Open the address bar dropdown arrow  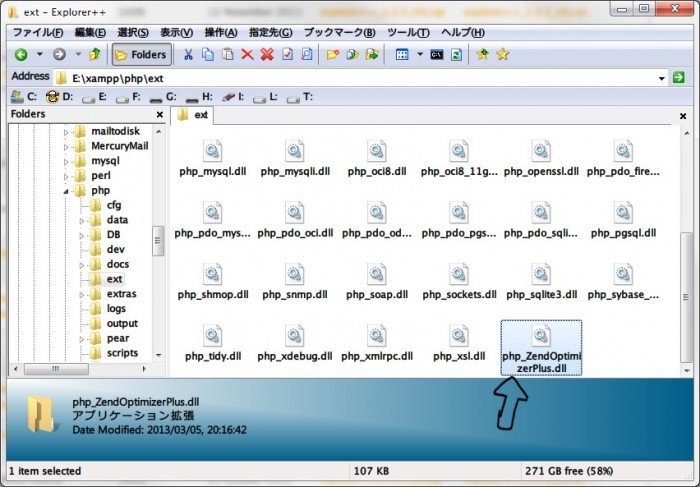coord(662,77)
